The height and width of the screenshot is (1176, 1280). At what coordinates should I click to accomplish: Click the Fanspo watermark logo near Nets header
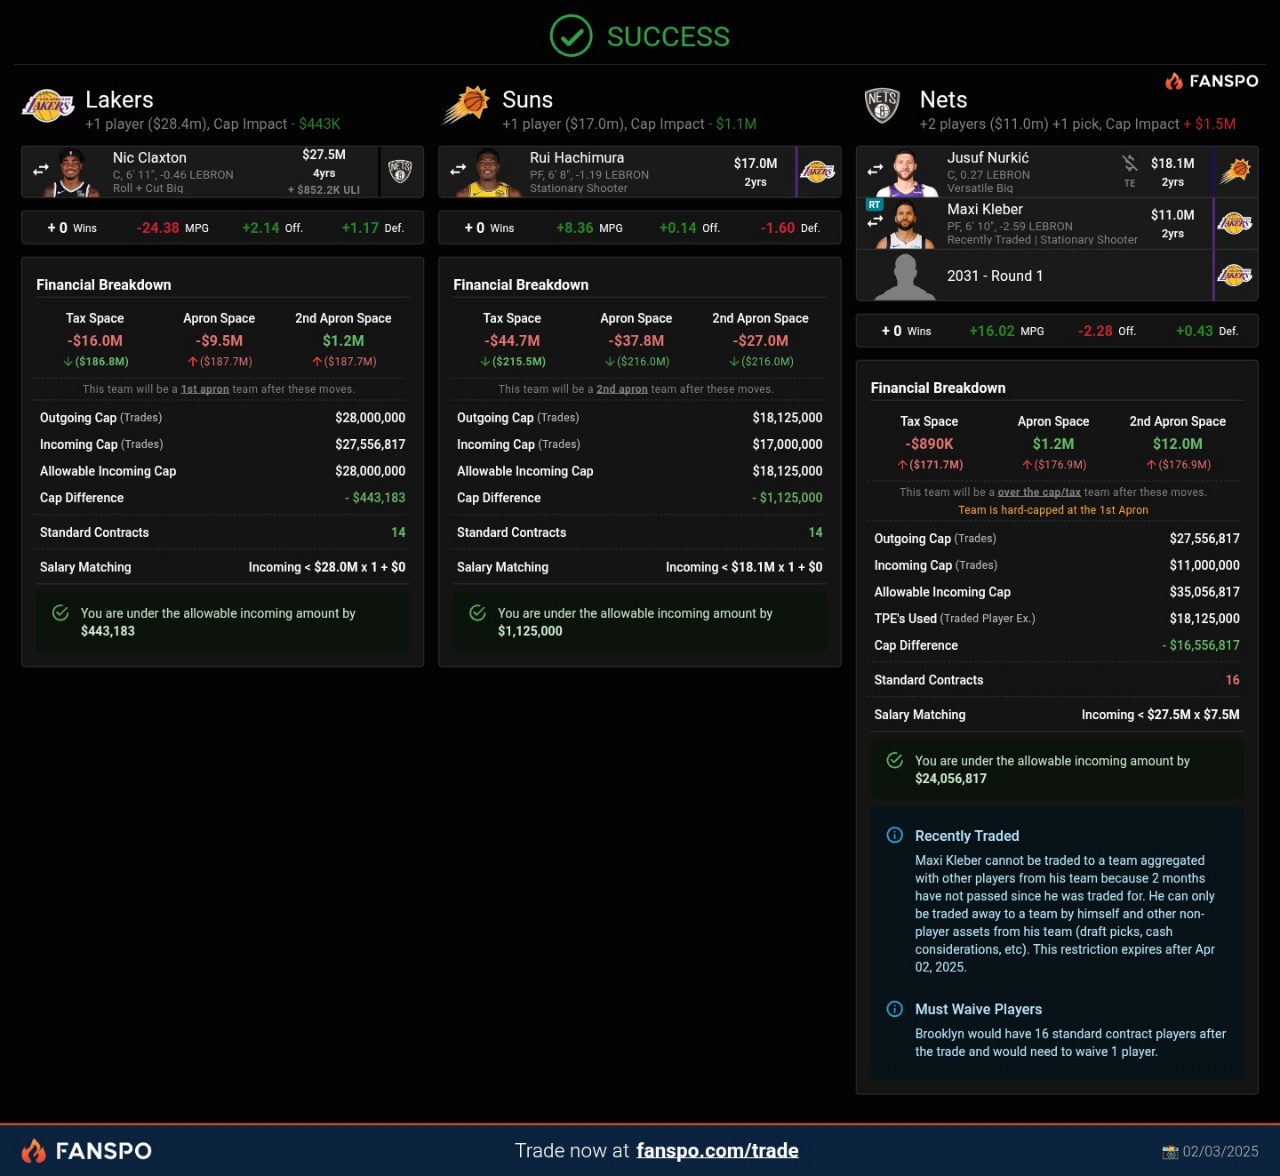1212,81
